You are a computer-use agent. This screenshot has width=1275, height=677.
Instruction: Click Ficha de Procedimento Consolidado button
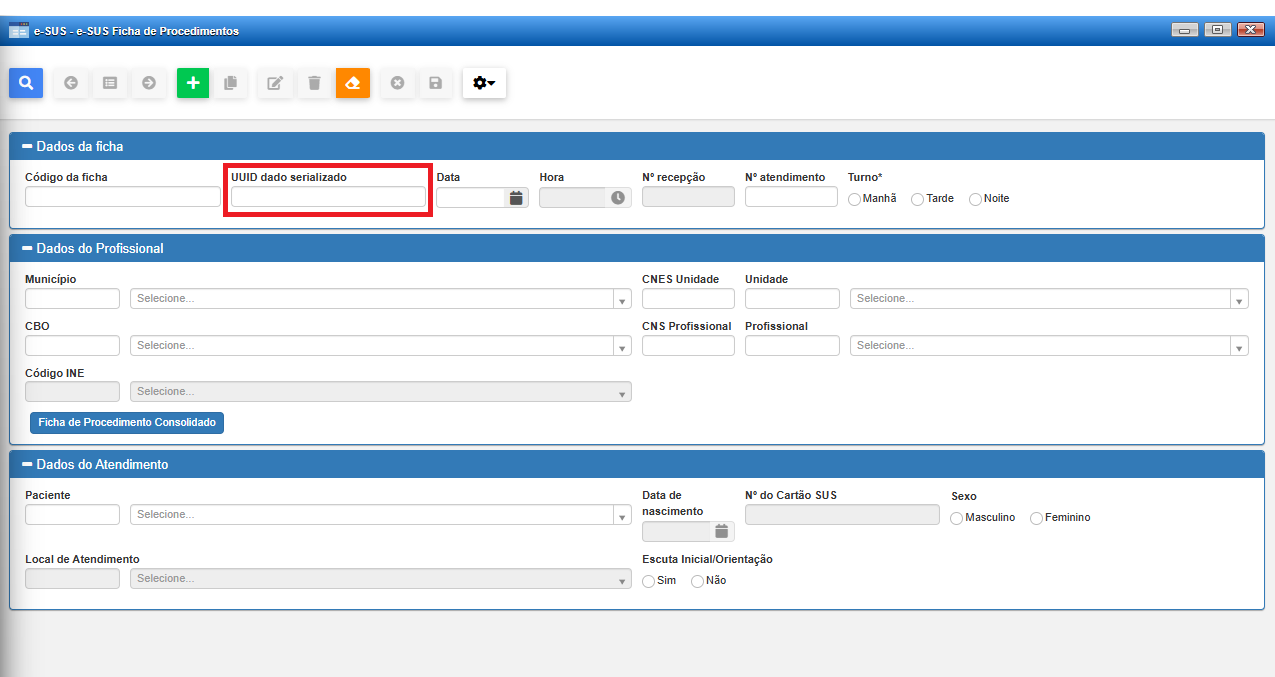pos(127,423)
